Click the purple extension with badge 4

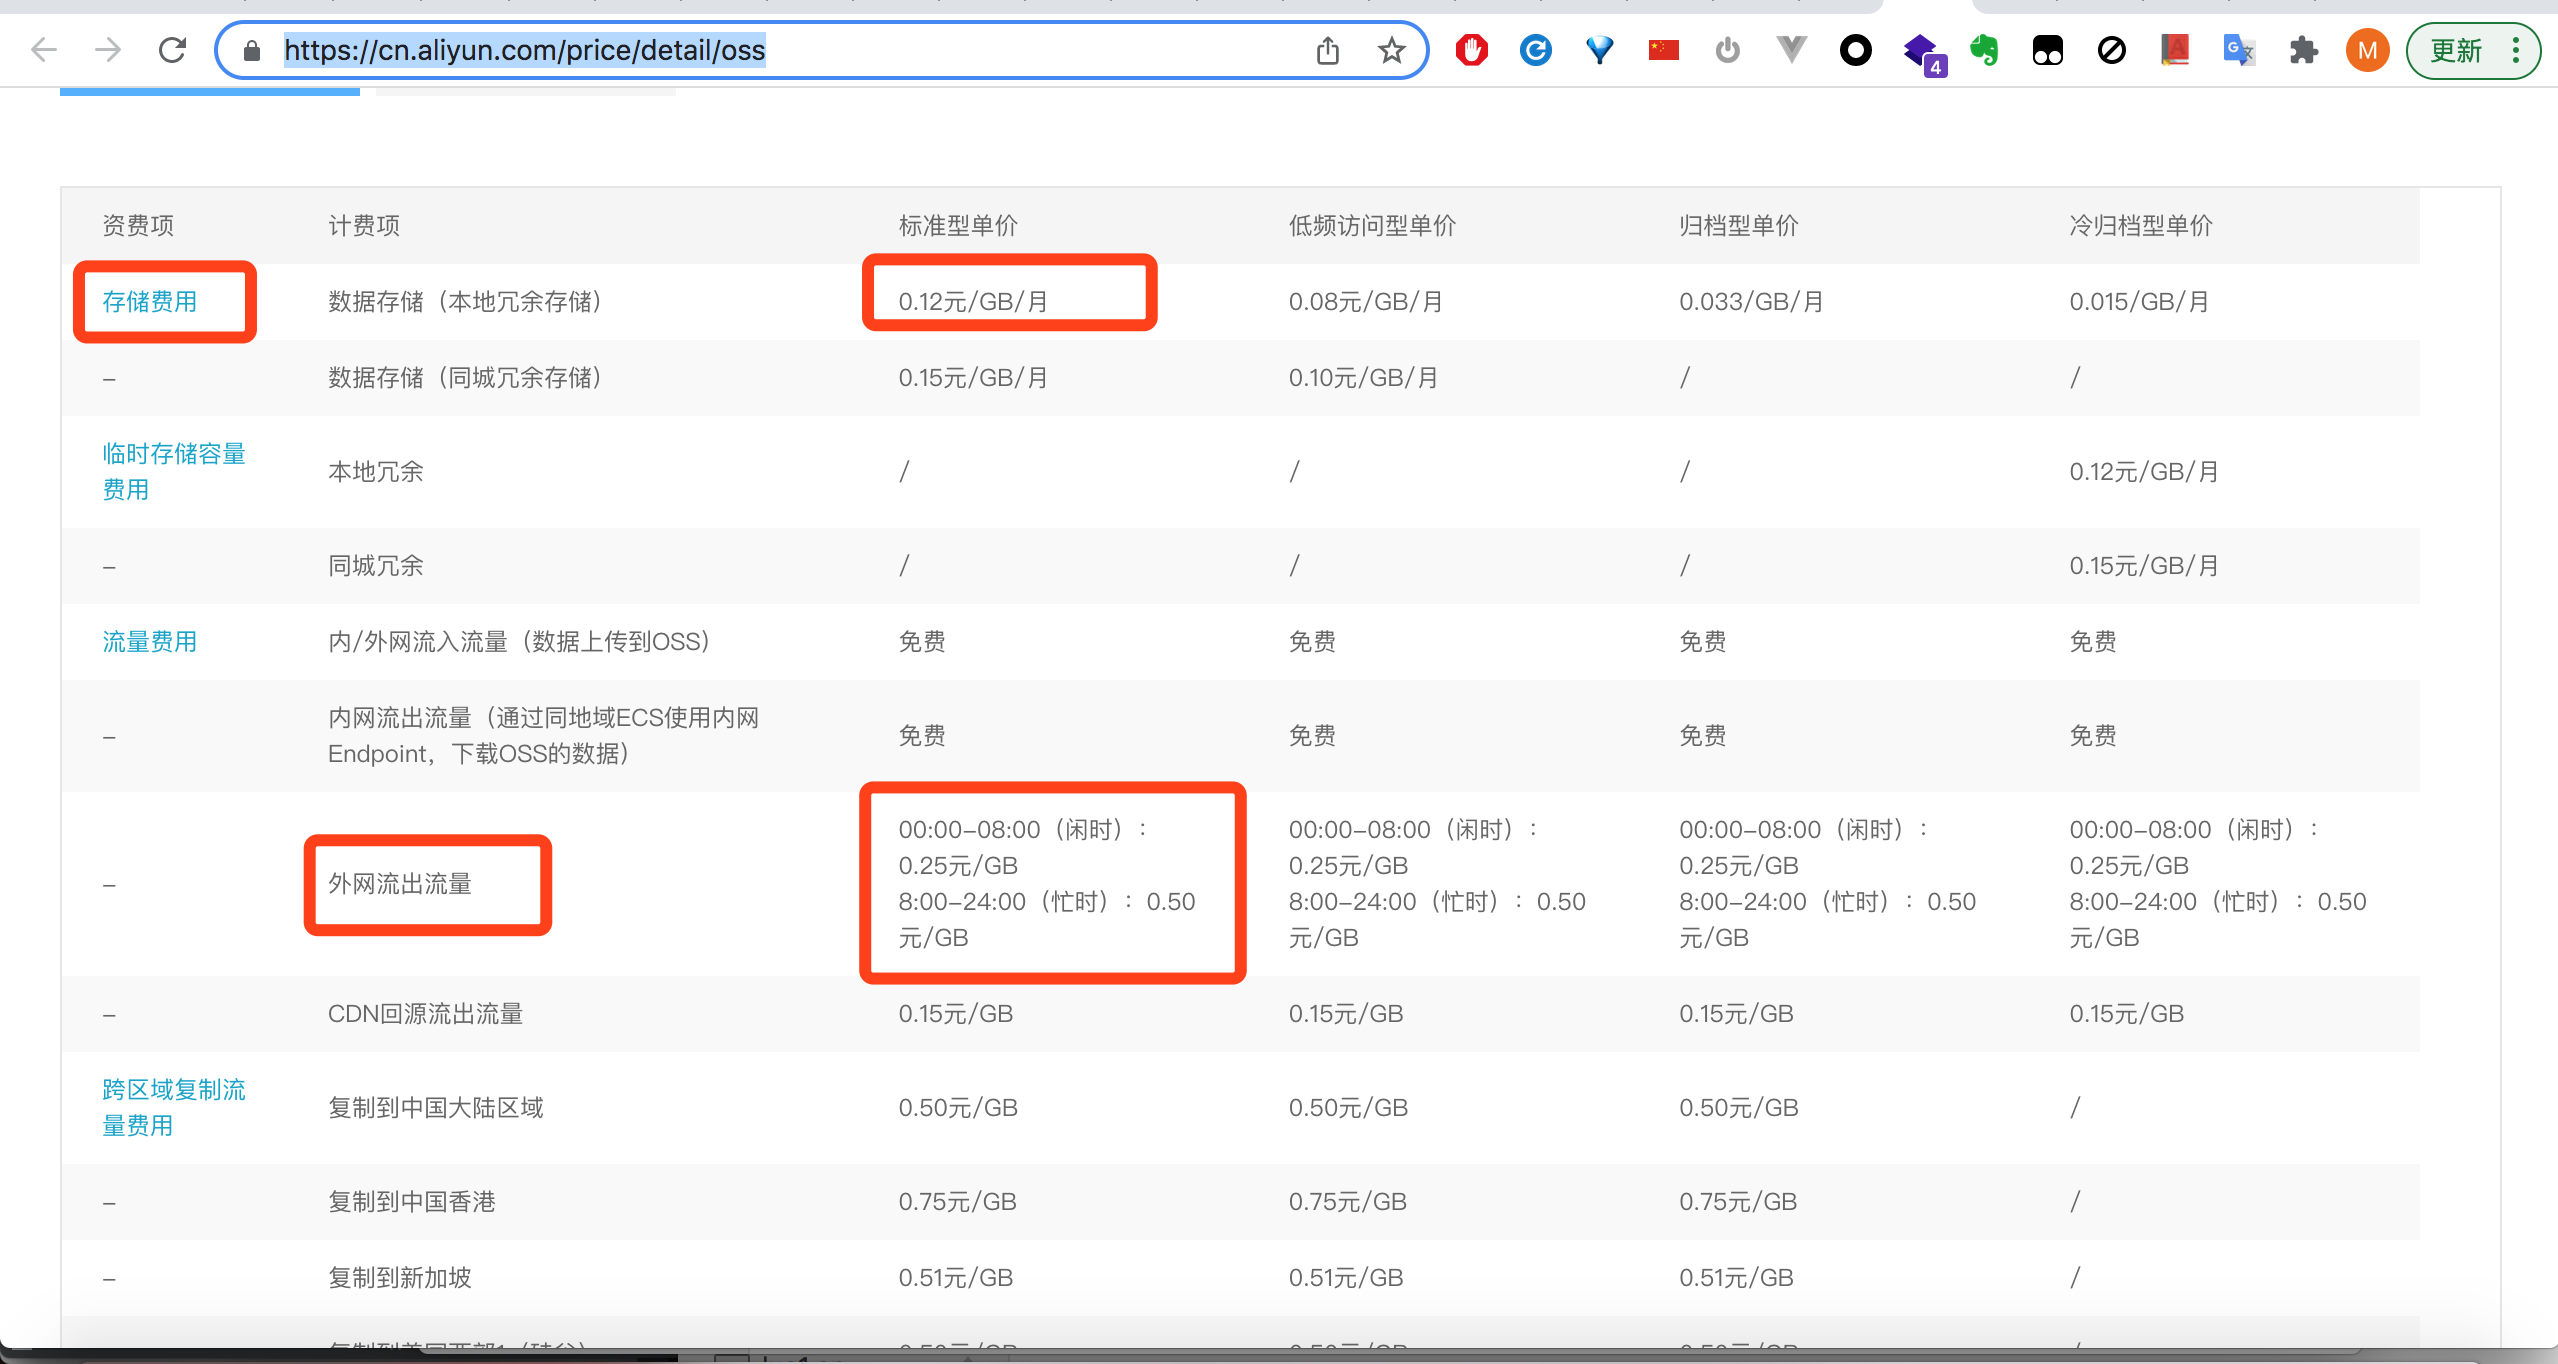(1921, 52)
